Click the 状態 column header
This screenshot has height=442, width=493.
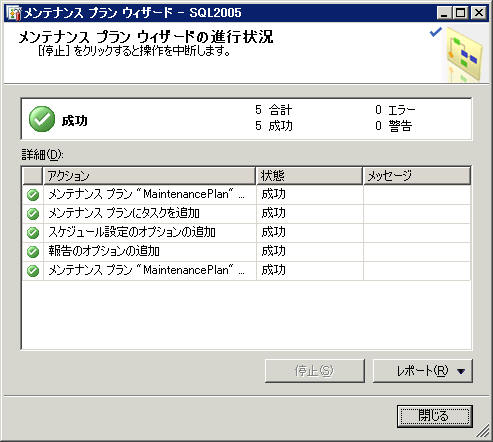coord(309,176)
